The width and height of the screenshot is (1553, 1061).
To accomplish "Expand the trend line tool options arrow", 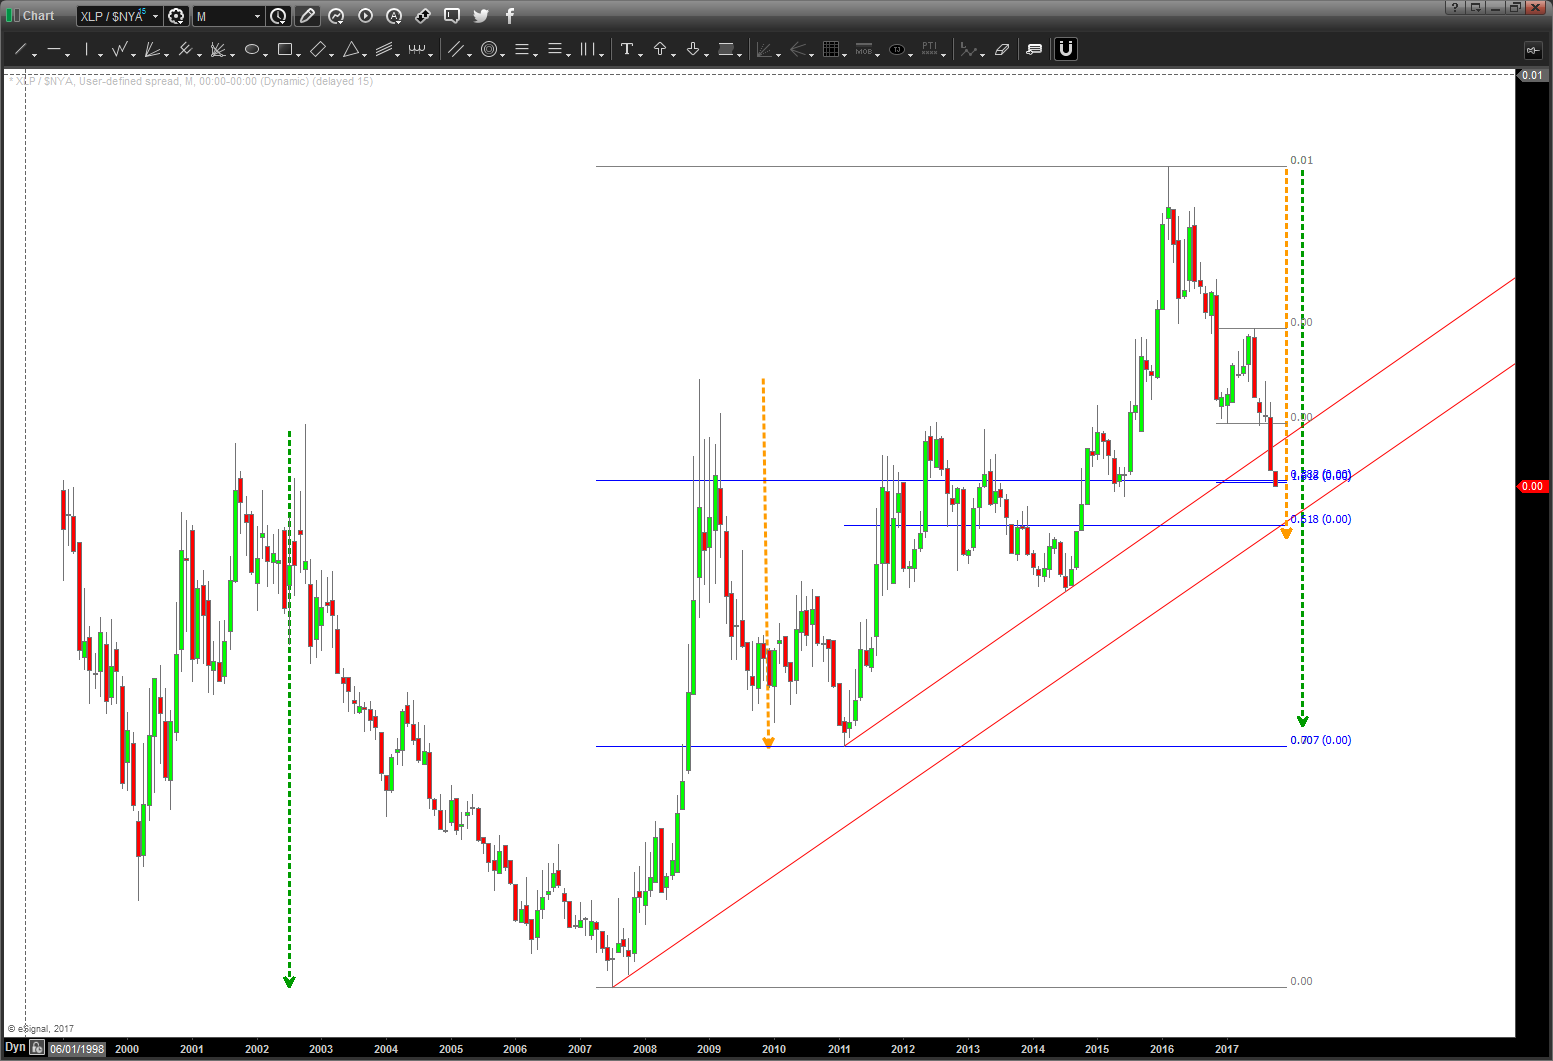I will tap(35, 54).
